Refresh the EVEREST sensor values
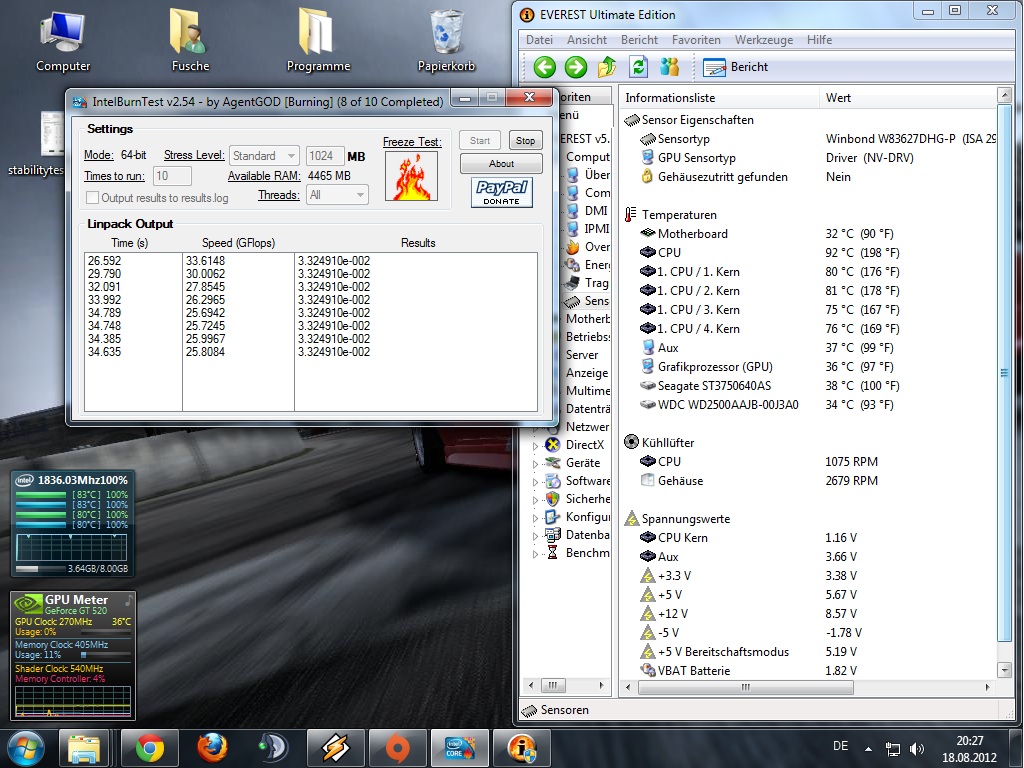The image size is (1024, 768). pos(638,67)
